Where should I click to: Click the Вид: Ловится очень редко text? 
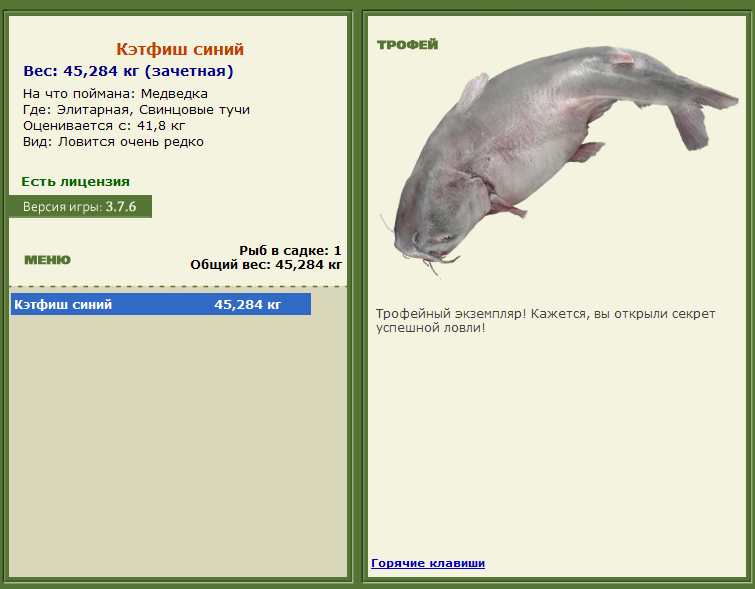pyautogui.click(x=113, y=142)
